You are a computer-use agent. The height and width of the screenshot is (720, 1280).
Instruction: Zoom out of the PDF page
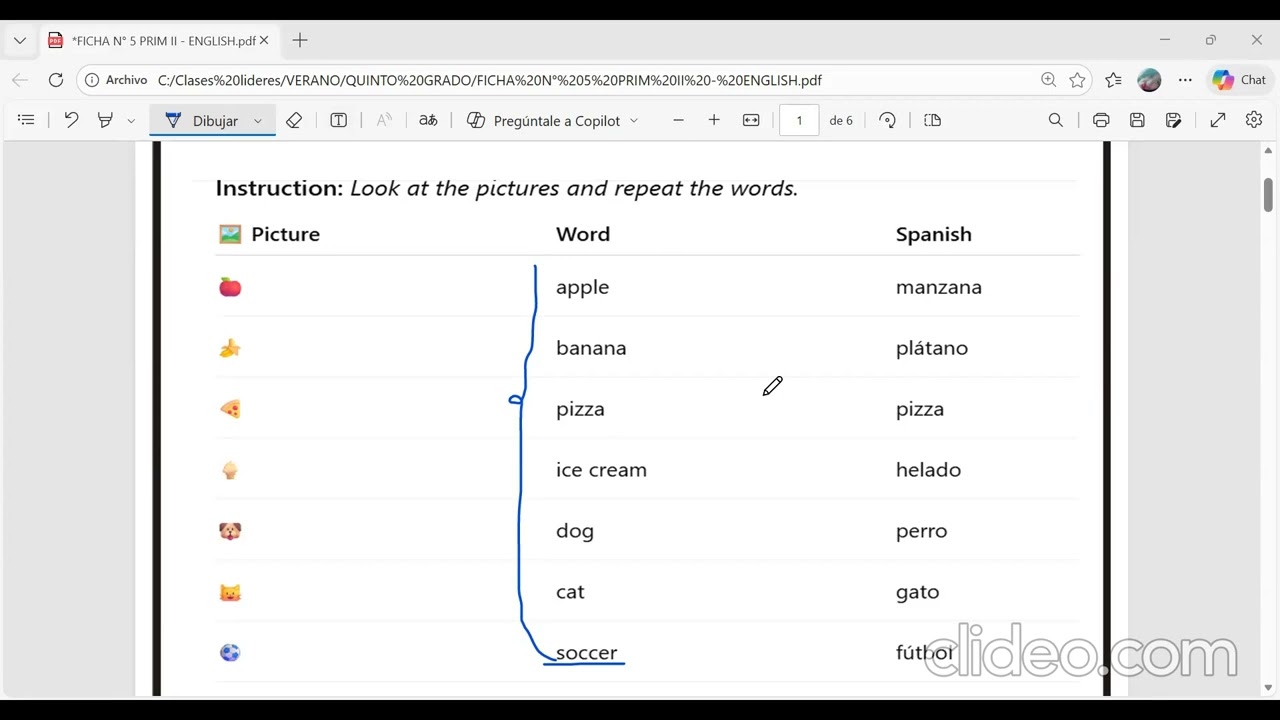coord(678,120)
